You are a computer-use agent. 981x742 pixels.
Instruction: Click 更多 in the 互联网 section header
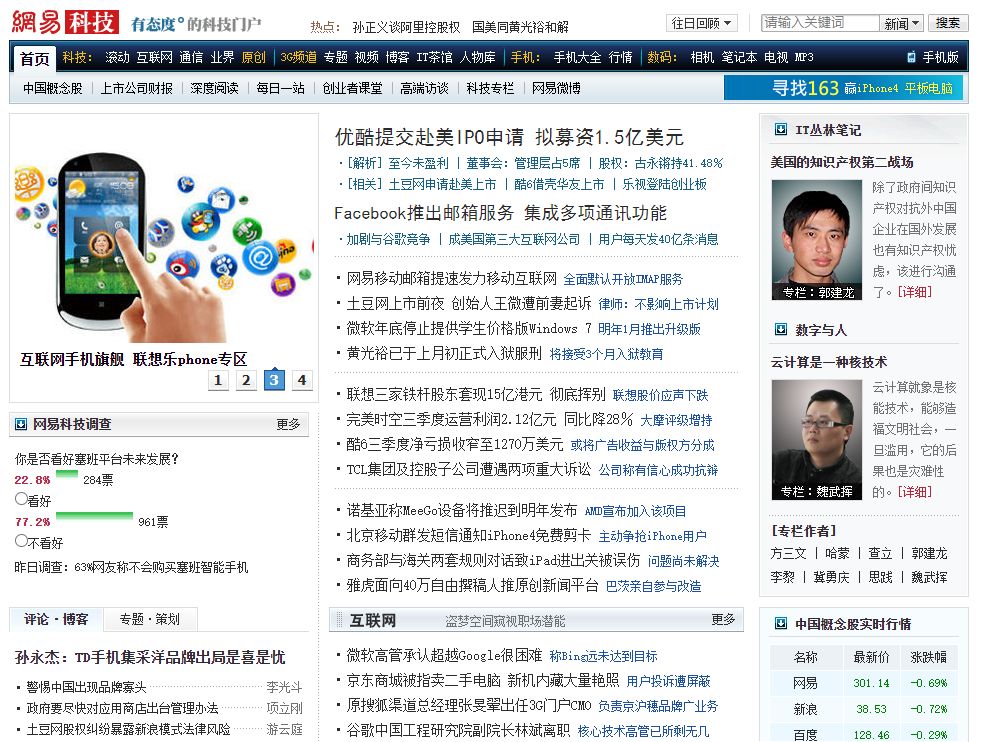(x=723, y=620)
